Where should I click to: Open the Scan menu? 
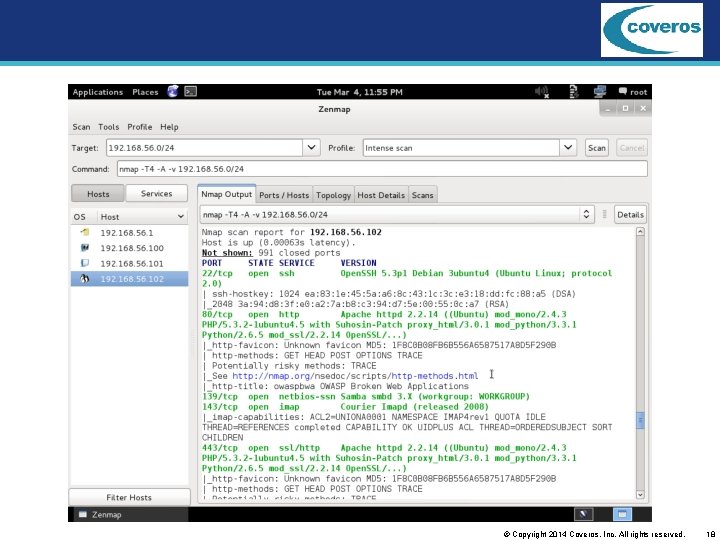tap(81, 127)
